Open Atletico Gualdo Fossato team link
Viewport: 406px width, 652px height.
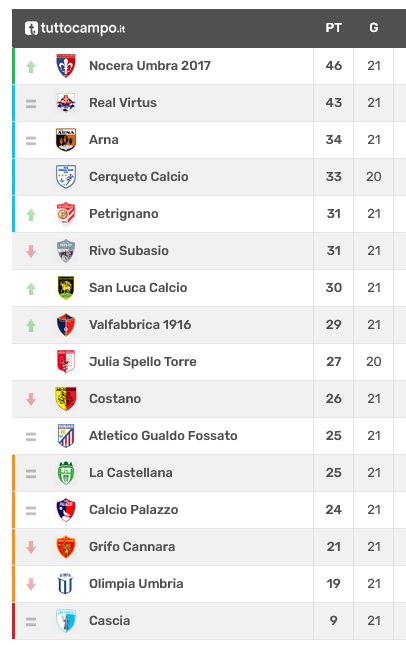[x=163, y=436]
